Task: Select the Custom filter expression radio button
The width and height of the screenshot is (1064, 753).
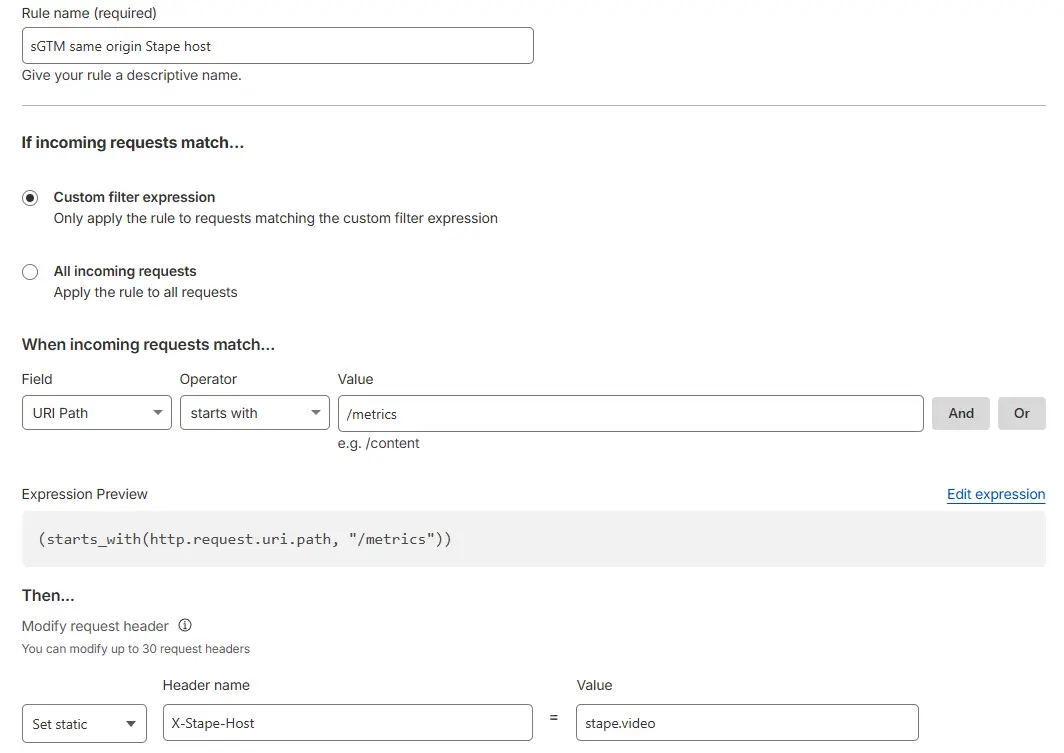Action: [30, 198]
